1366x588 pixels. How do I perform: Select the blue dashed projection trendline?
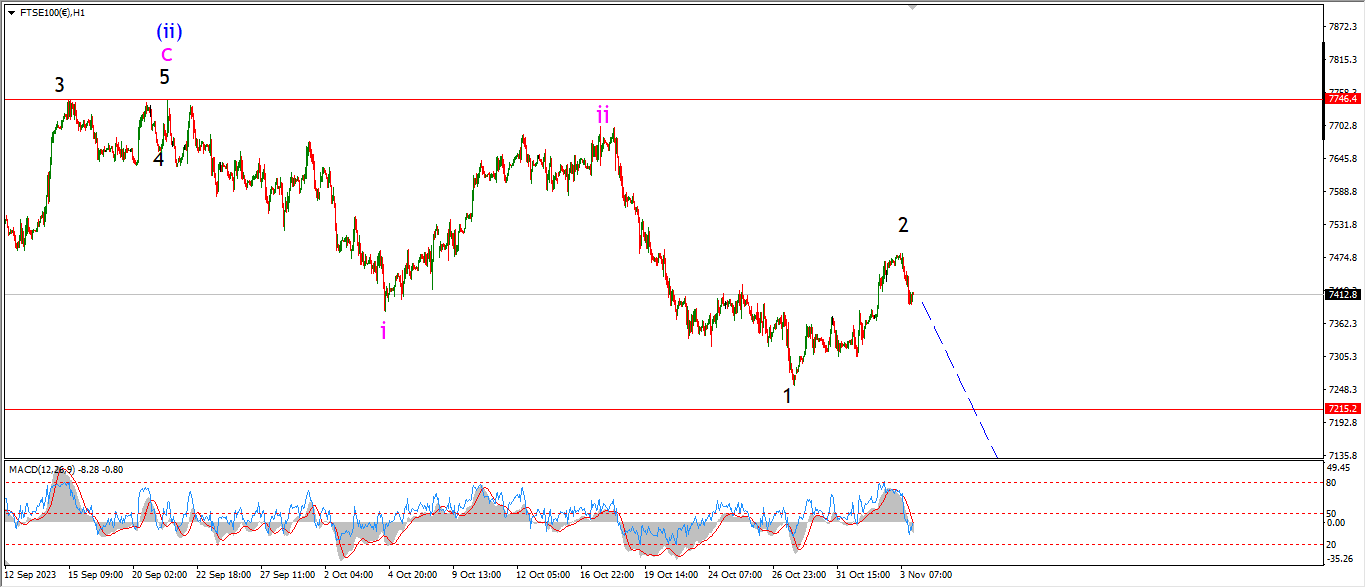click(960, 380)
